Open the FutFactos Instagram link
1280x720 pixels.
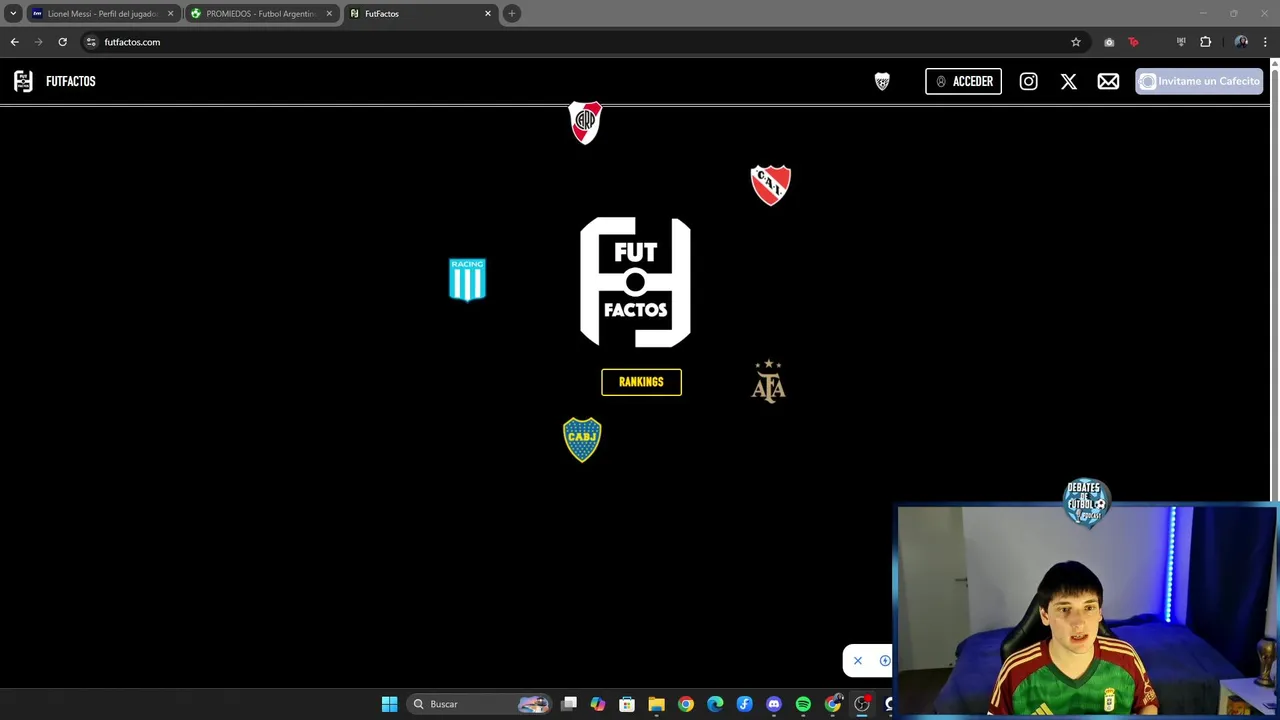[x=1028, y=81]
